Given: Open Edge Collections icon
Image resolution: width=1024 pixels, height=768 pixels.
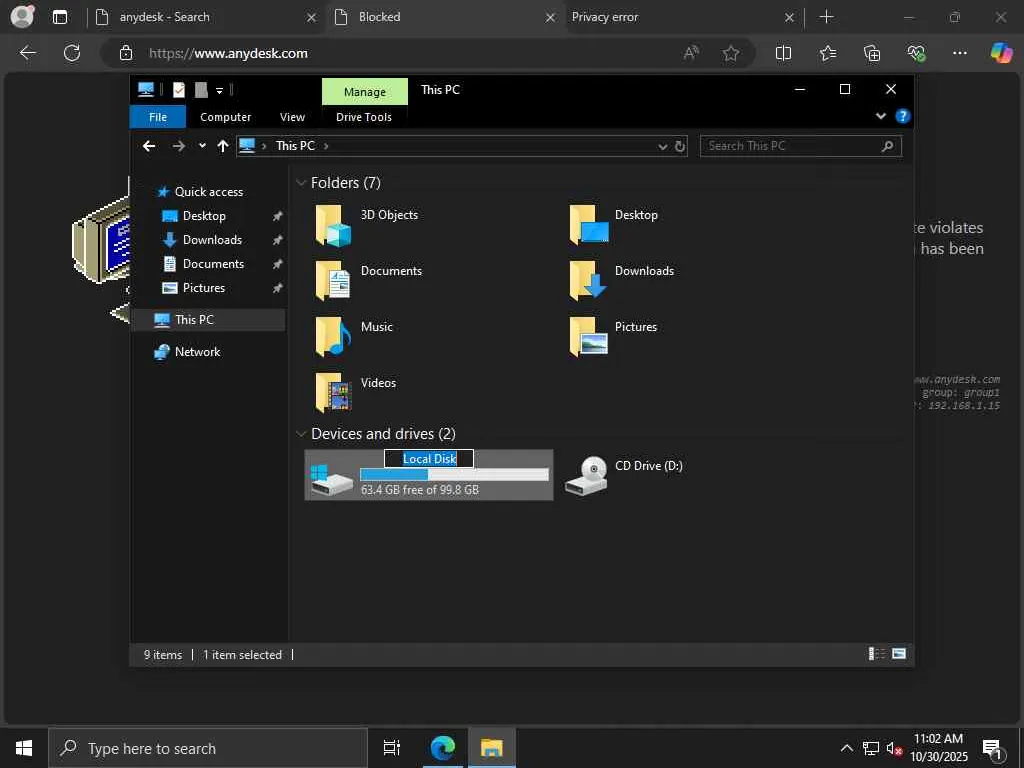Looking at the screenshot, I should pos(872,54).
